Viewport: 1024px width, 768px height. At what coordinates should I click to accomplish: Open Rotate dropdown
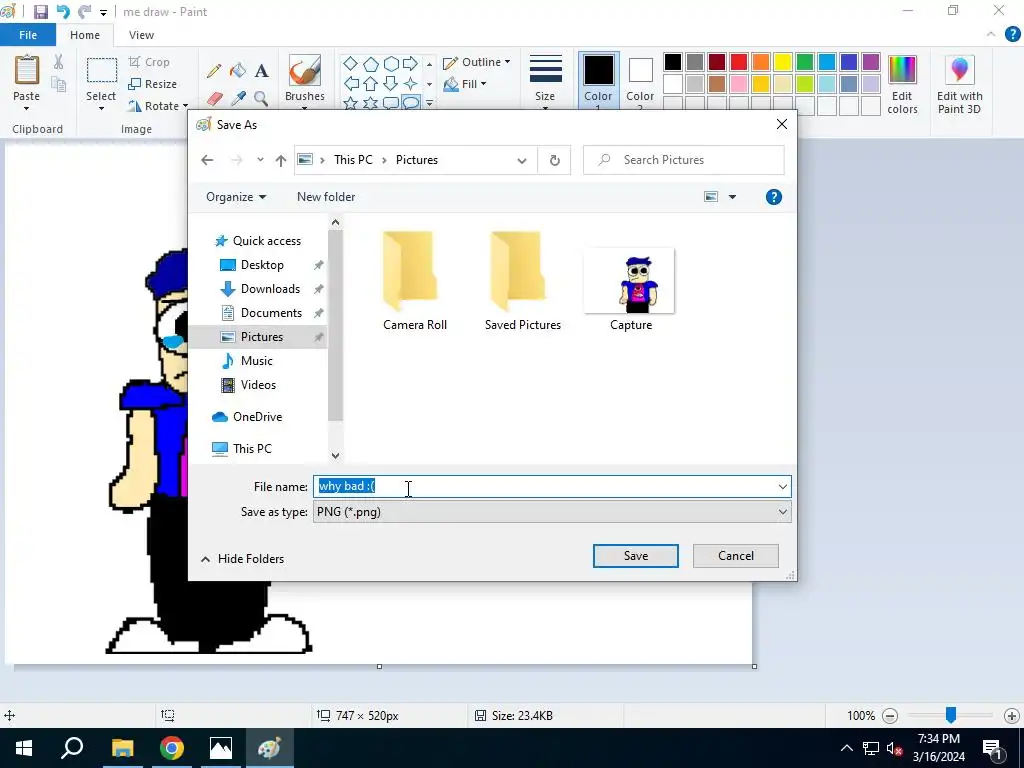(x=159, y=106)
